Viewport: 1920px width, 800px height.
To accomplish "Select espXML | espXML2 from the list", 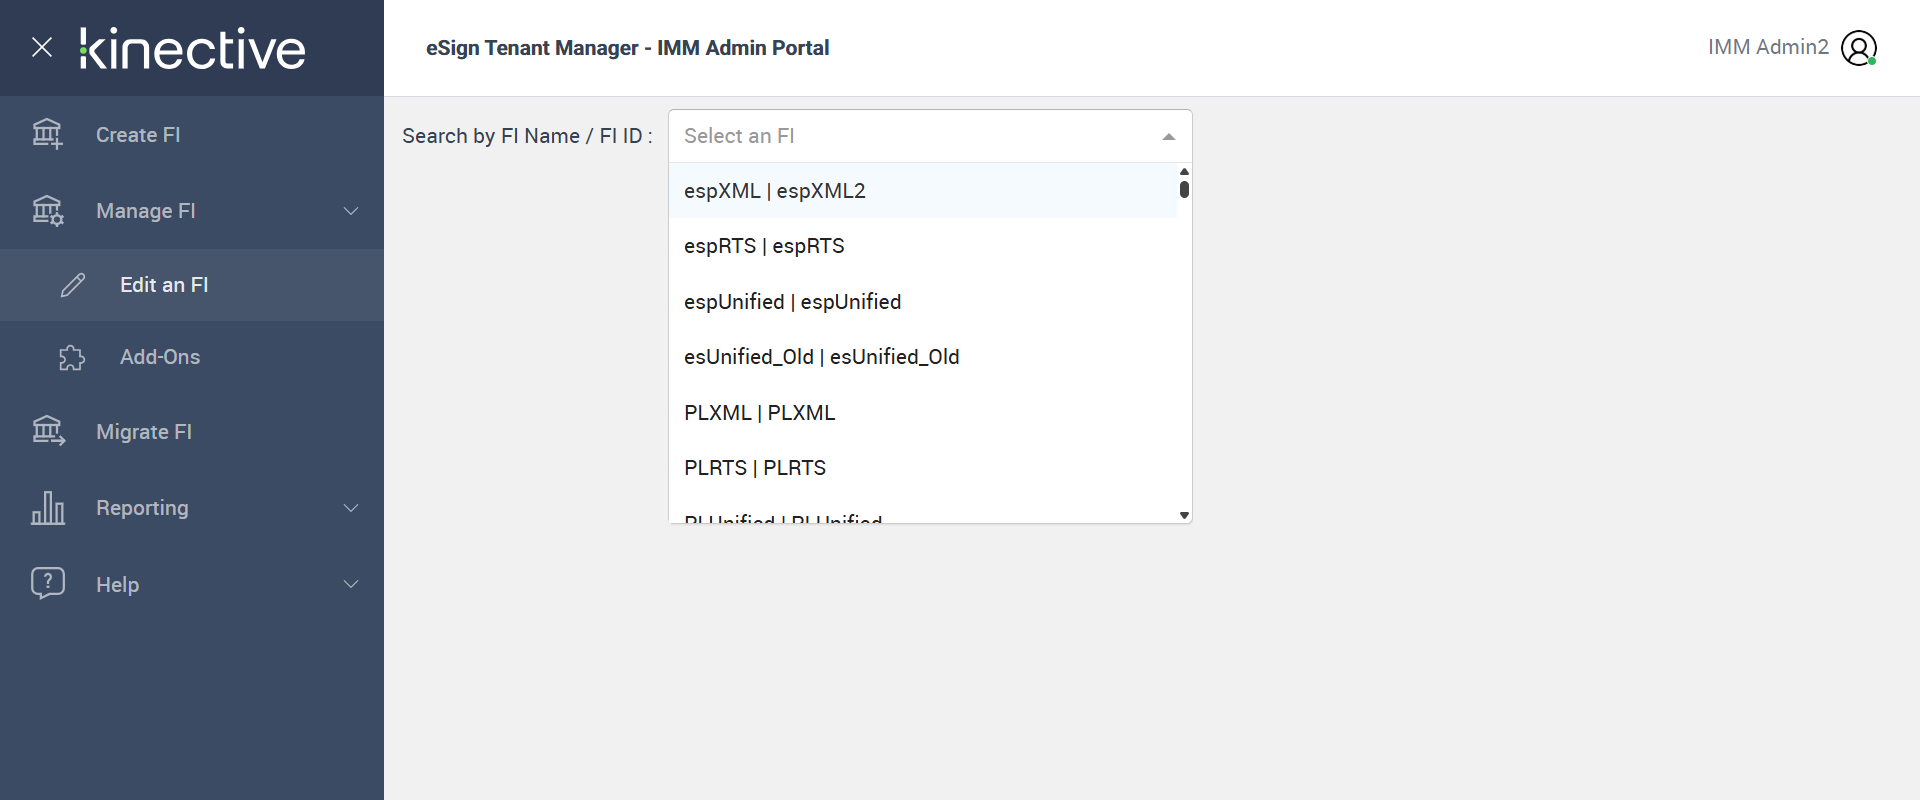I will point(775,191).
